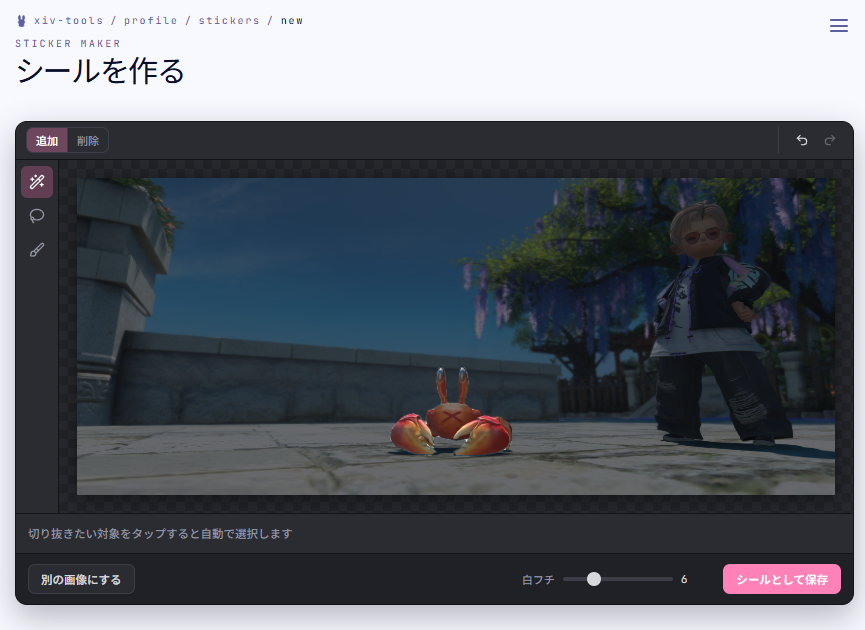Undo the last edit

(802, 140)
